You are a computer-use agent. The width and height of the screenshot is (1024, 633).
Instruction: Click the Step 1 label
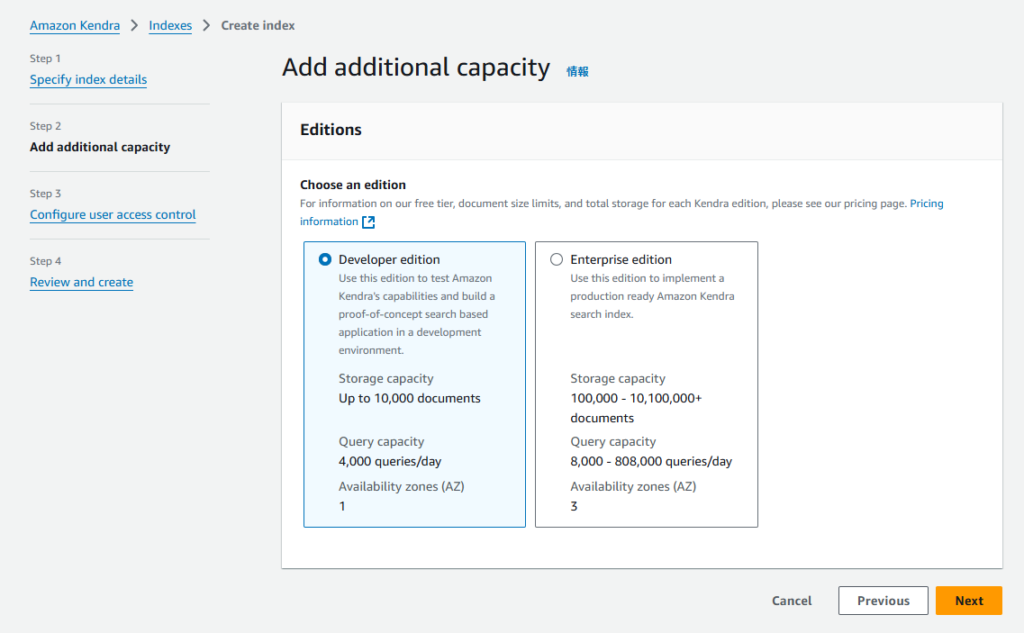click(x=45, y=58)
